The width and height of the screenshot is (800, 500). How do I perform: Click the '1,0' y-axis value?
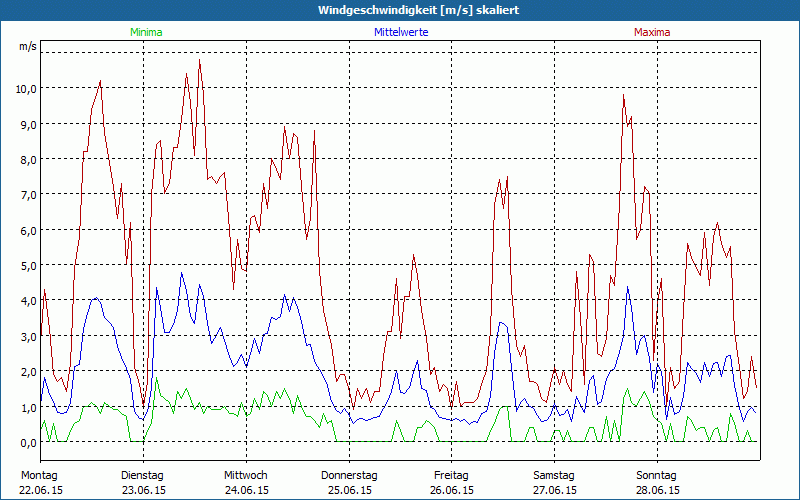pos(29,407)
